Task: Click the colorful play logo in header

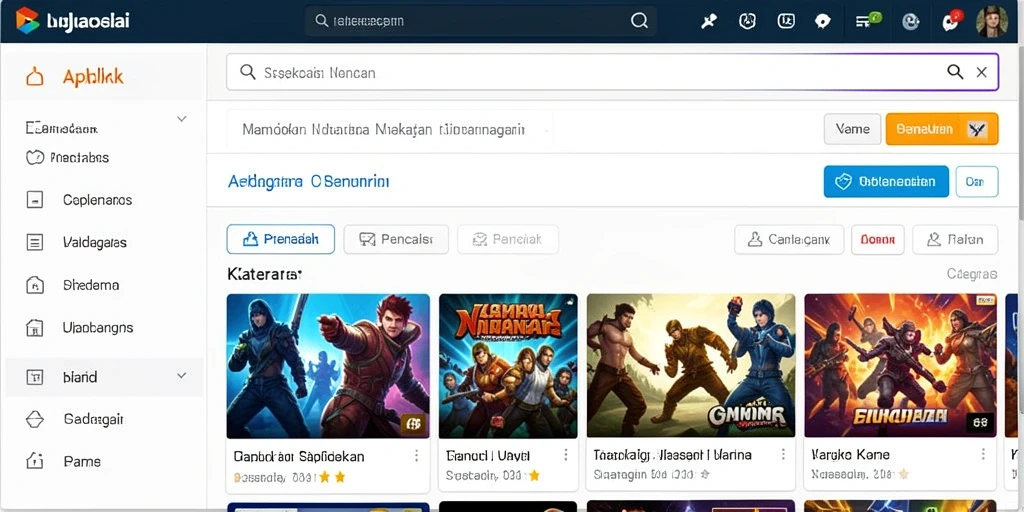Action: (27, 20)
